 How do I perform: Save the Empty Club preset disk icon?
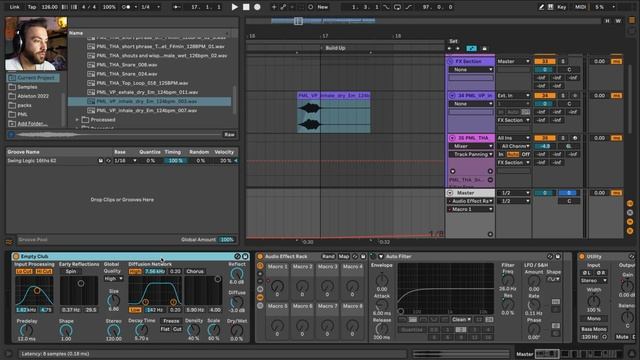(x=245, y=256)
